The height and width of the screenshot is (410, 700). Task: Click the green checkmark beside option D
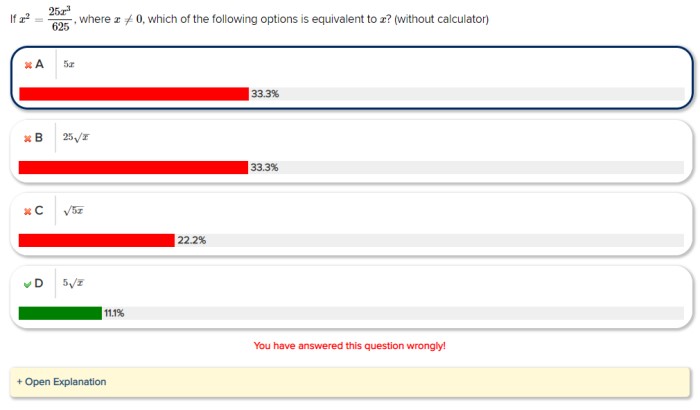tap(28, 284)
